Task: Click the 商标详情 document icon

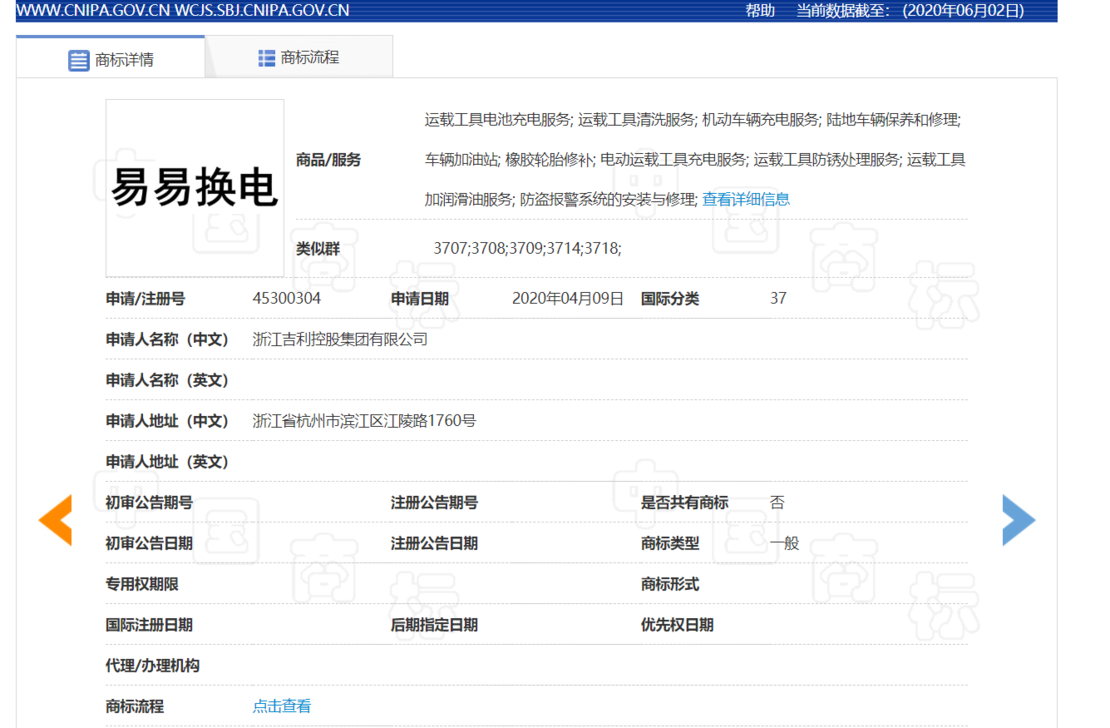Action: coord(79,60)
